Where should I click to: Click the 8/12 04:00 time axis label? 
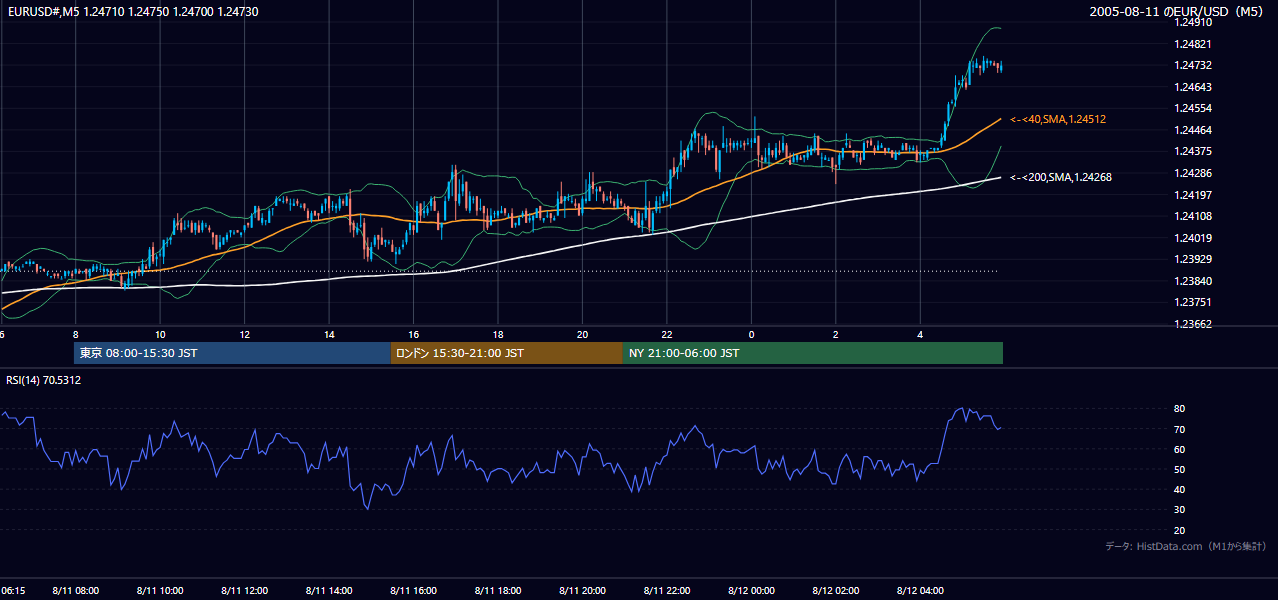click(921, 591)
